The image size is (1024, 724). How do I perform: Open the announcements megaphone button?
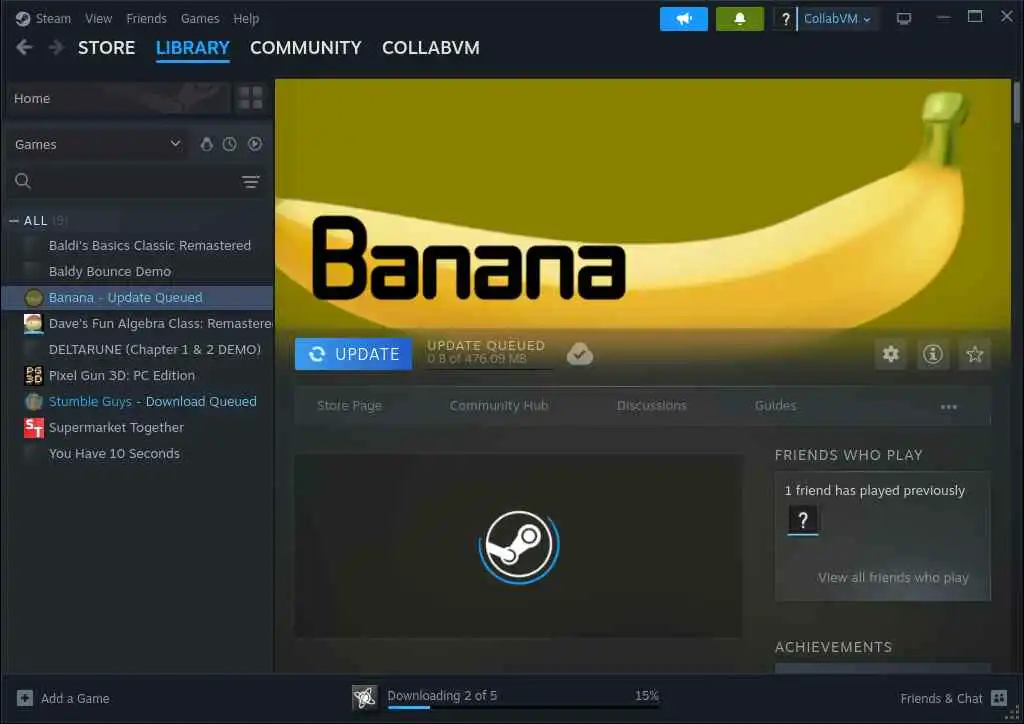[683, 19]
